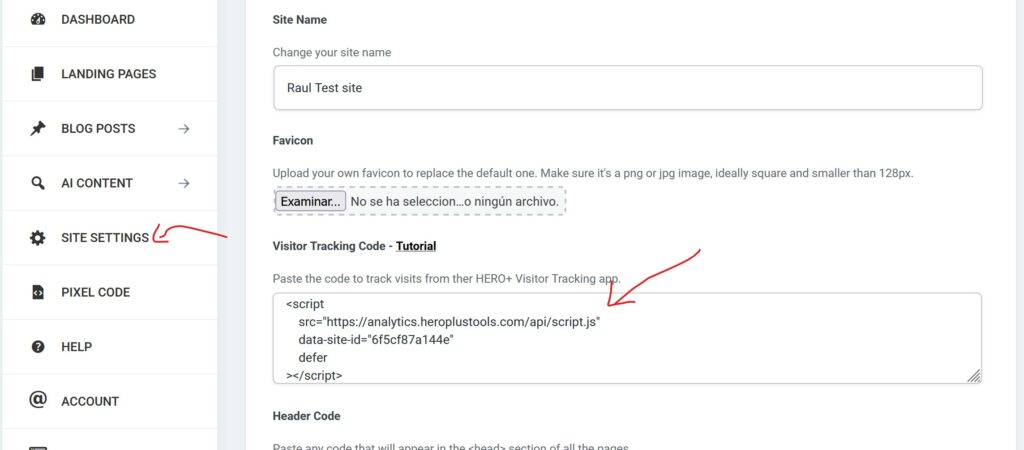Open the Dashboard menu item
Screen dimensions: 1024x450
pyautogui.click(x=98, y=19)
